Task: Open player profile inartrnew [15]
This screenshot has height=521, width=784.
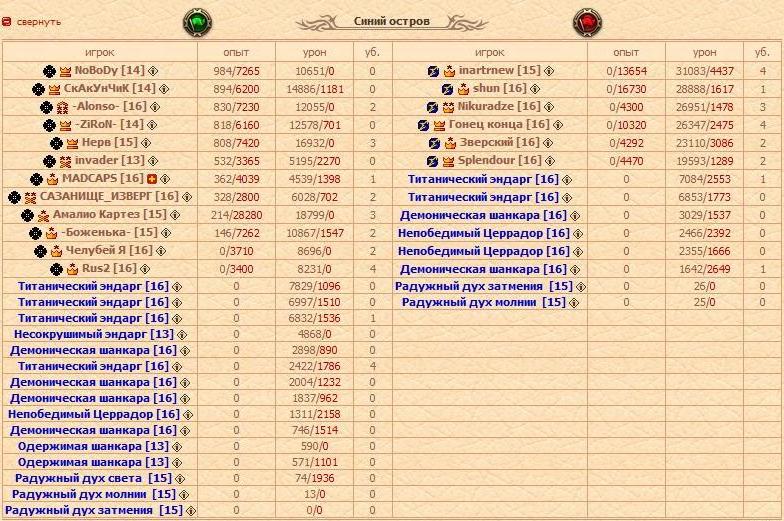Action: 500,70
